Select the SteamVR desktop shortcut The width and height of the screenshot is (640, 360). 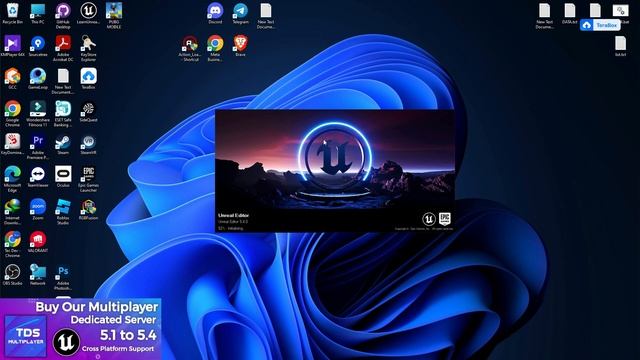pos(89,144)
